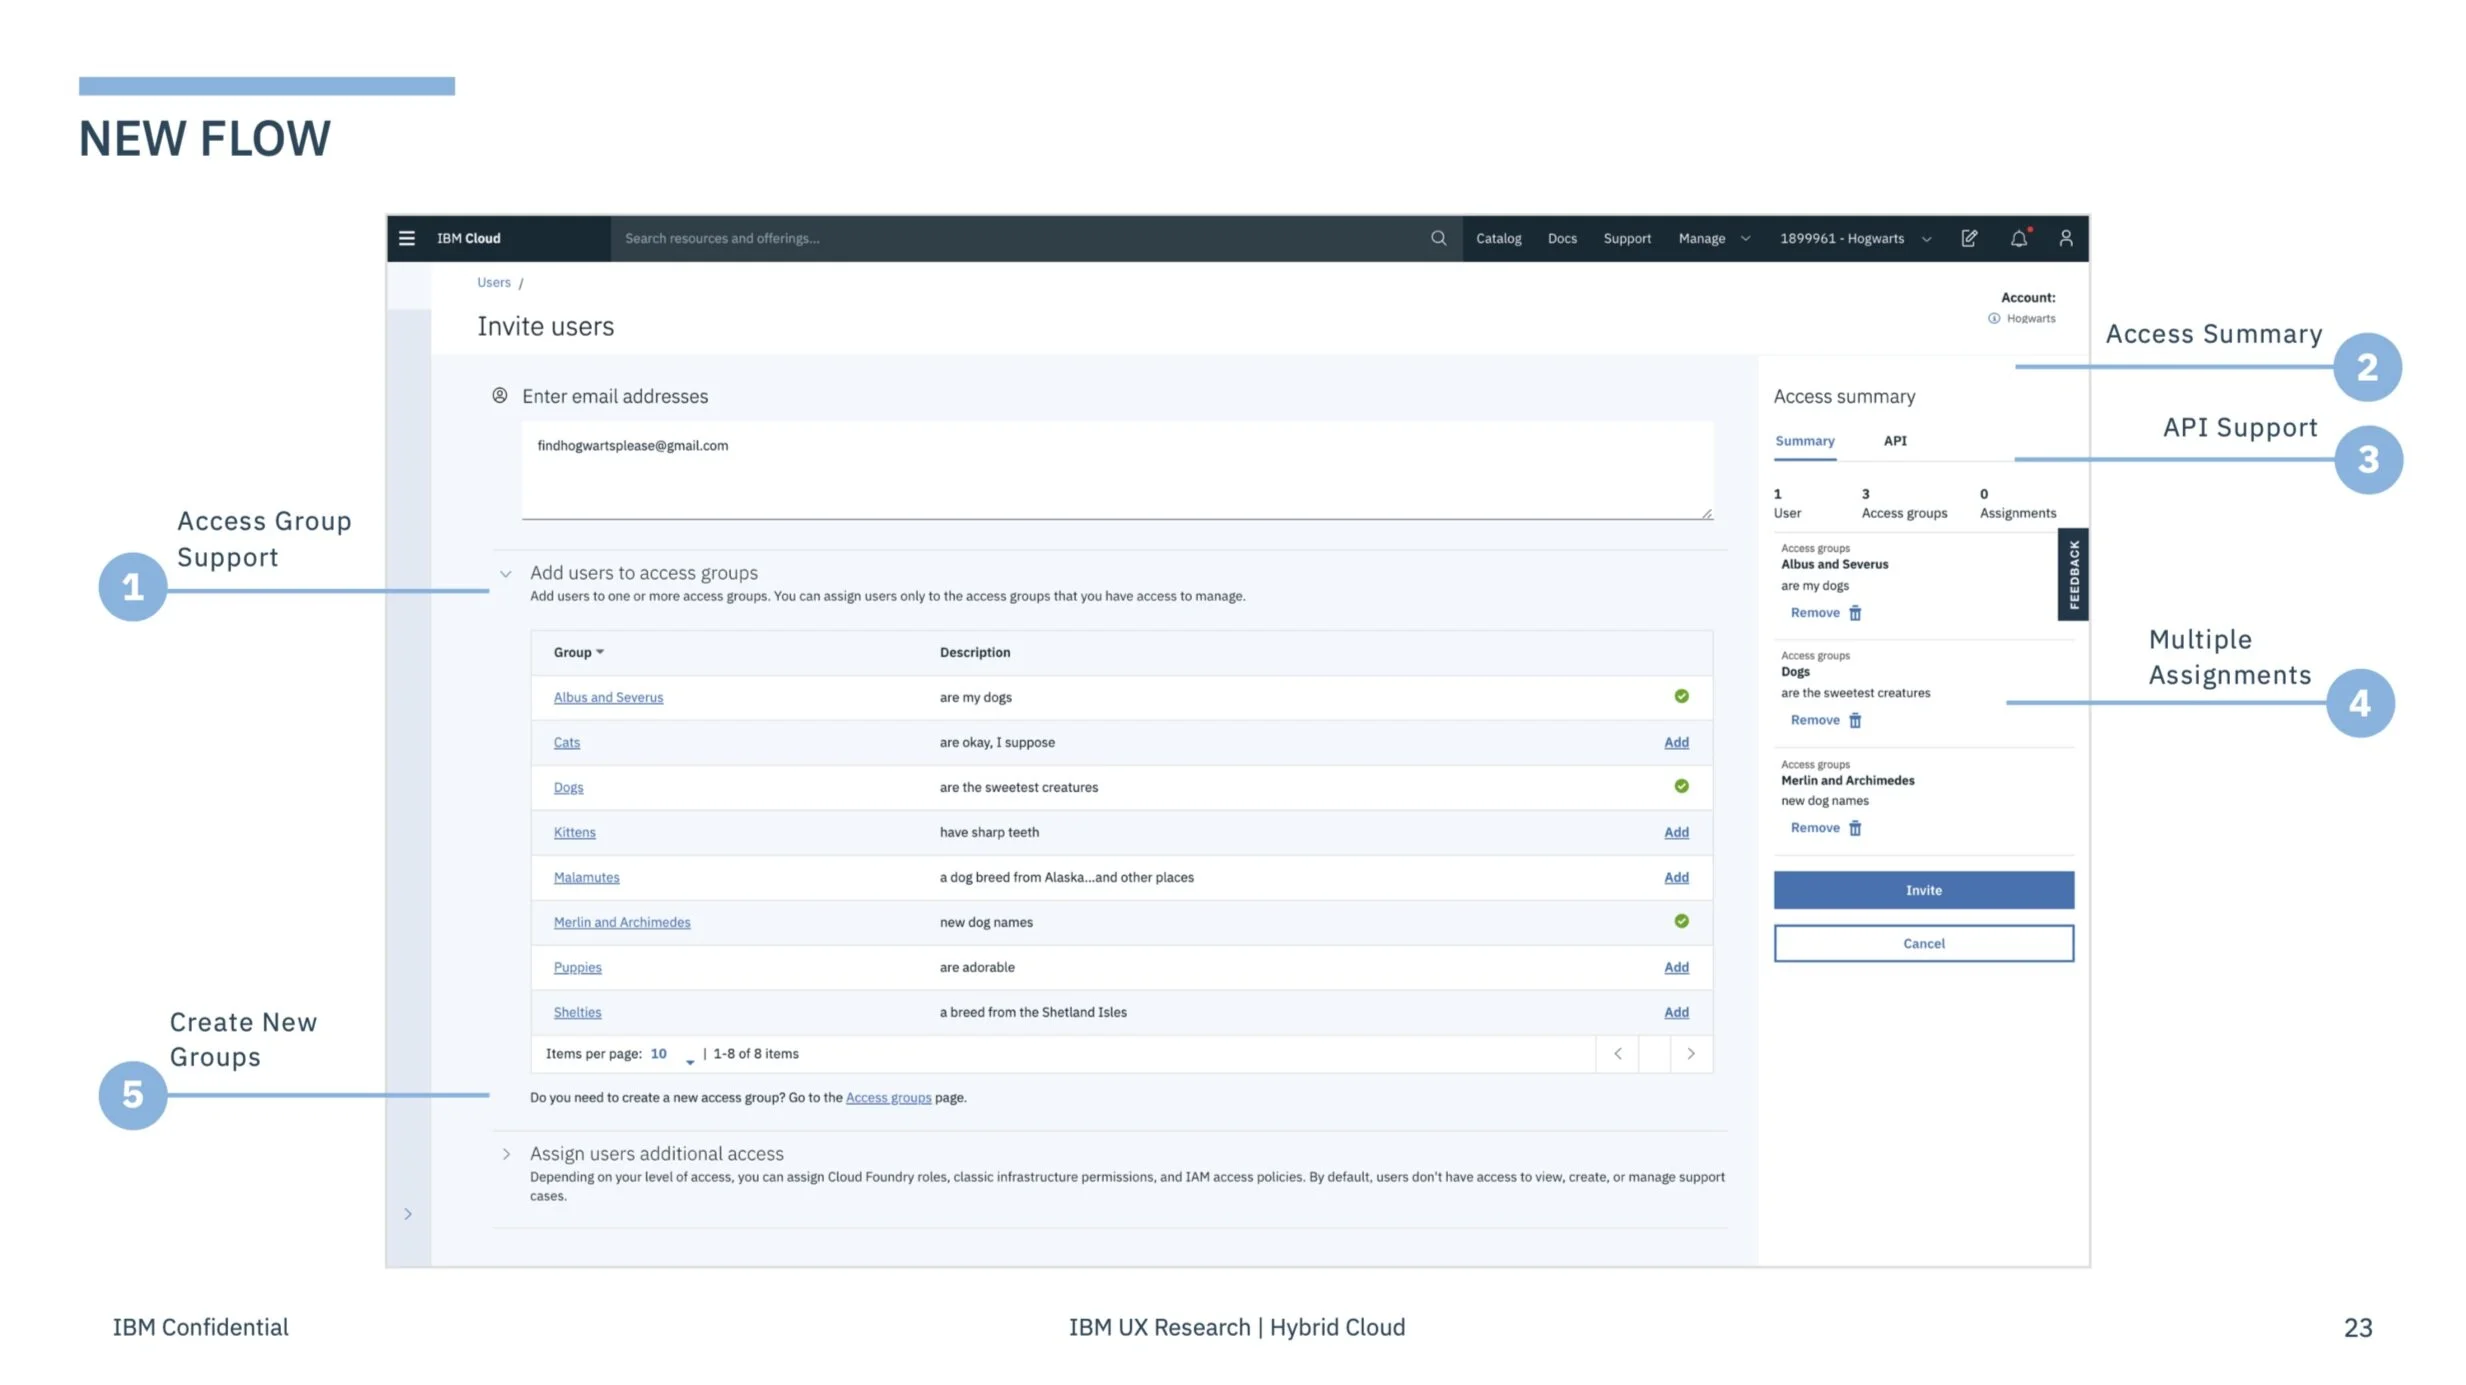The width and height of the screenshot is (2466, 1385).
Task: Click the Invite button
Action: pyautogui.click(x=1922, y=890)
